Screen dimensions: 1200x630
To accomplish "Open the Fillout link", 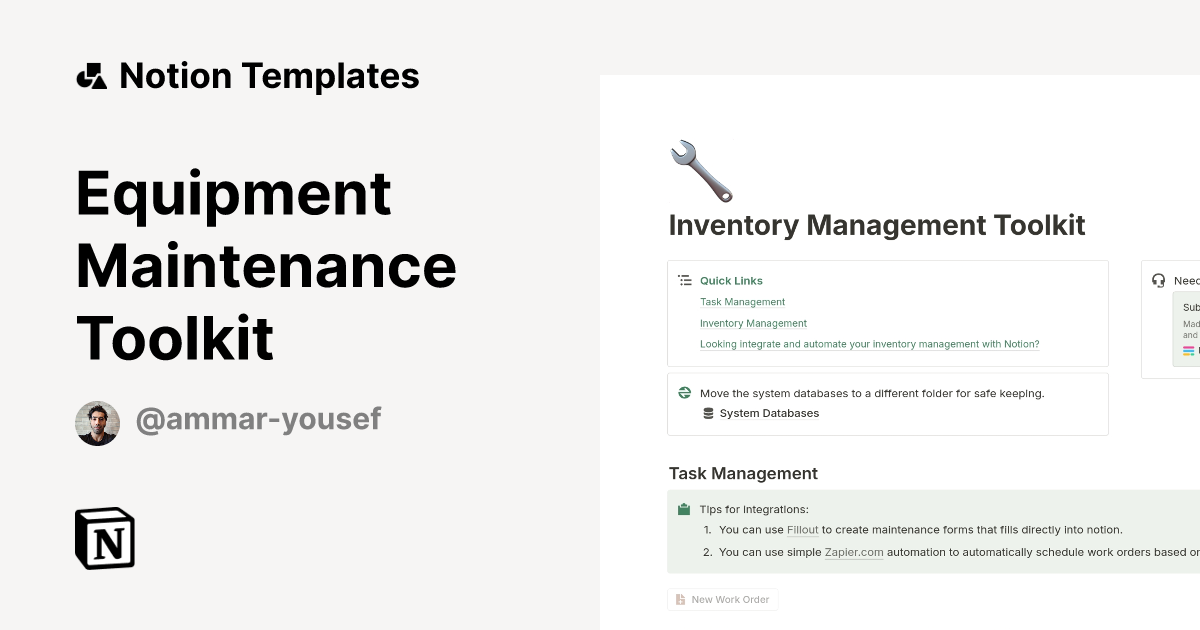I will (803, 530).
